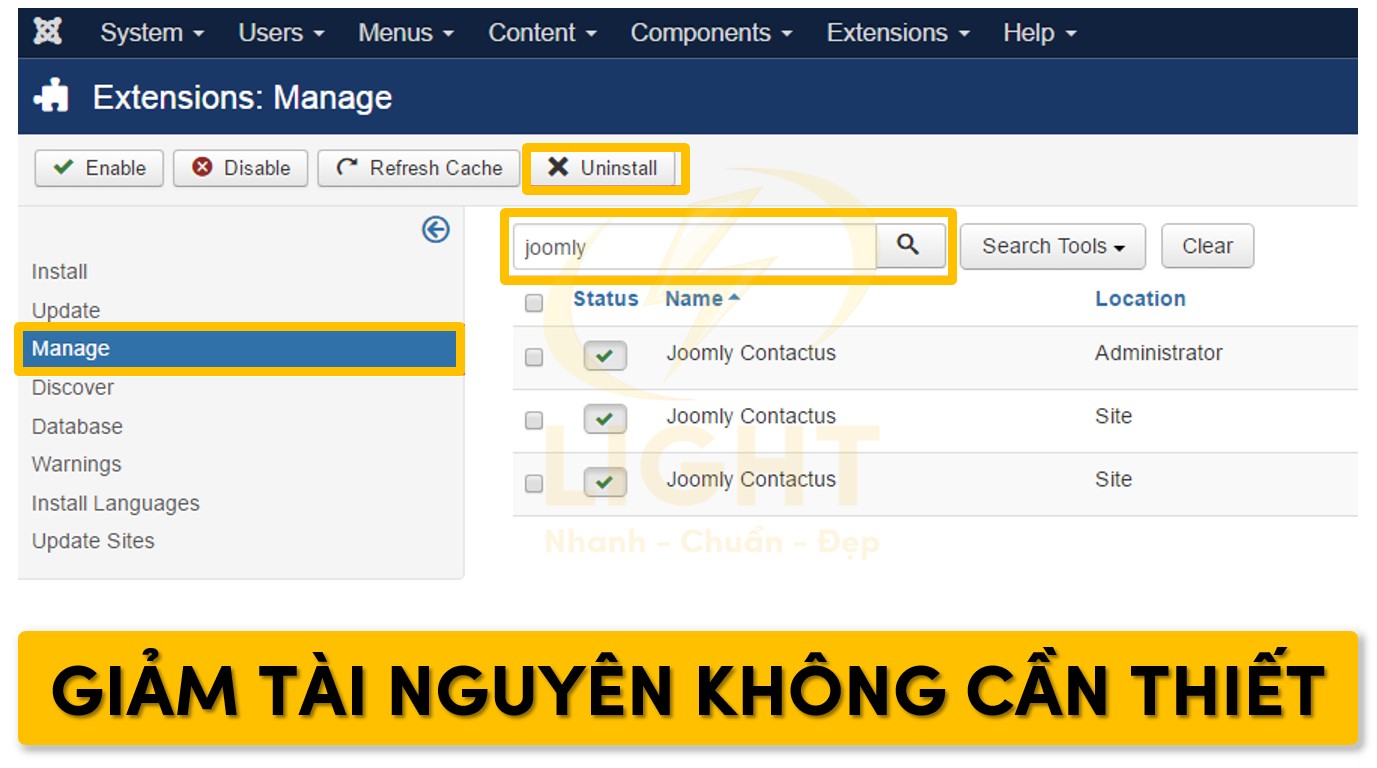
Task: Open the Users menu
Action: click(x=281, y=33)
